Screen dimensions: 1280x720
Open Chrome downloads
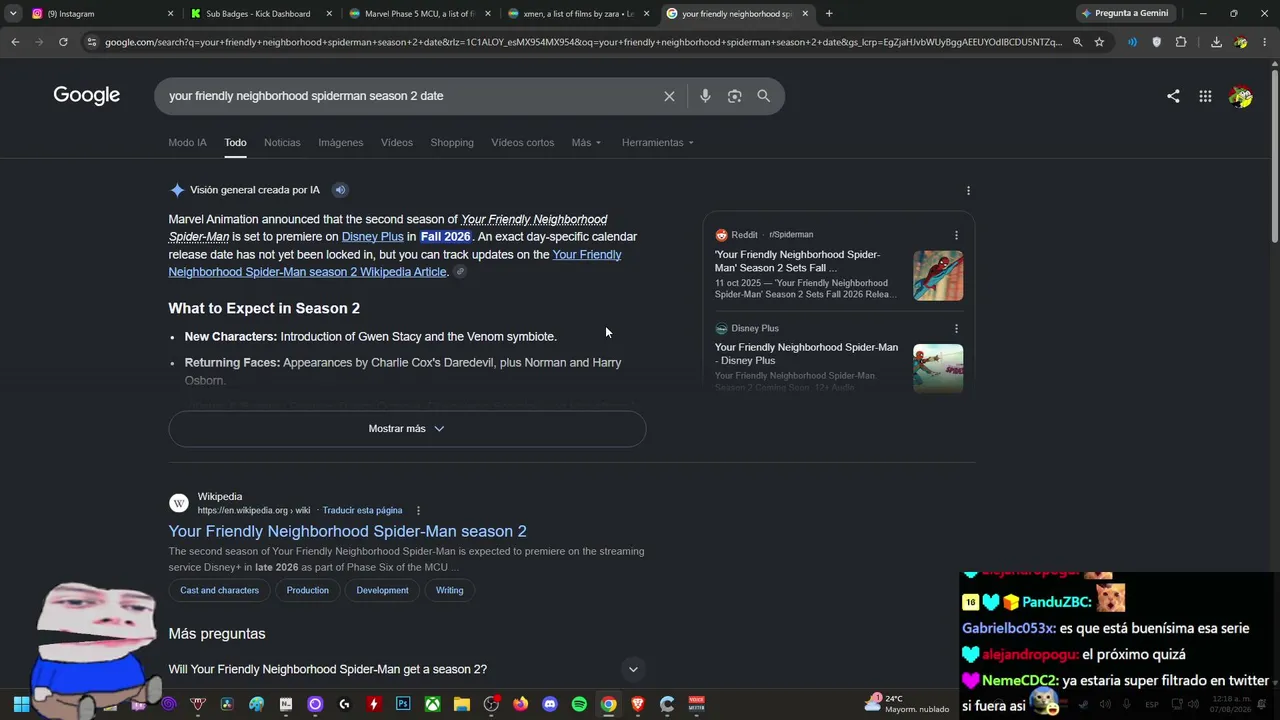1216,42
